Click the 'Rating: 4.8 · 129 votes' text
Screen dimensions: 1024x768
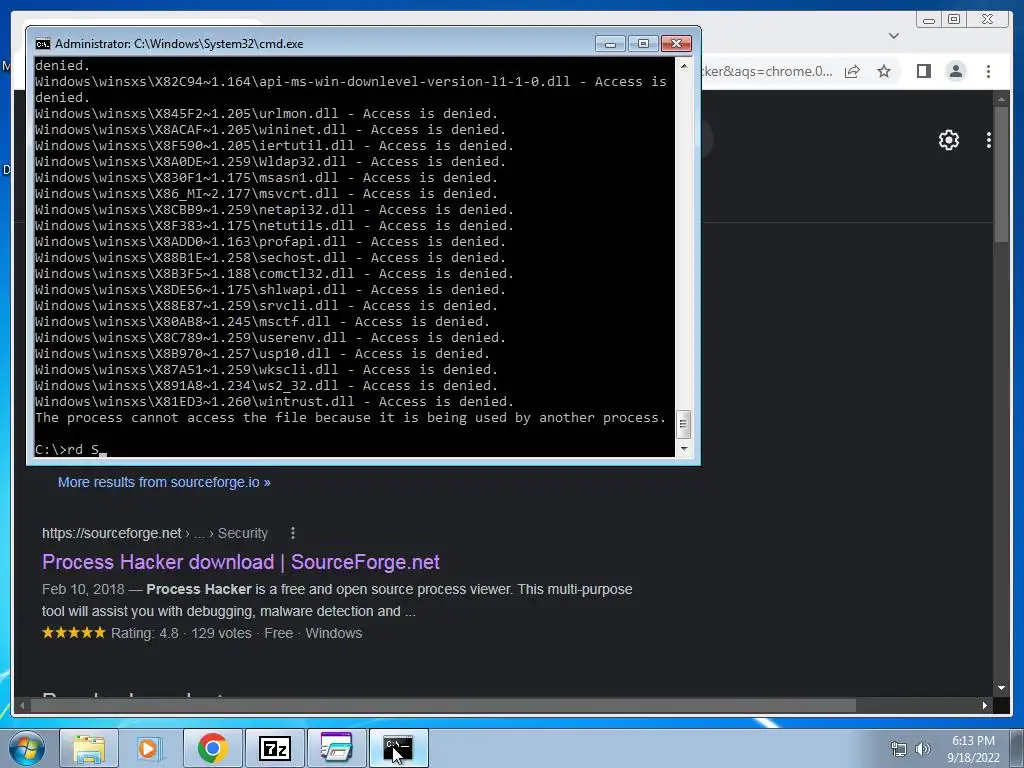click(x=181, y=633)
